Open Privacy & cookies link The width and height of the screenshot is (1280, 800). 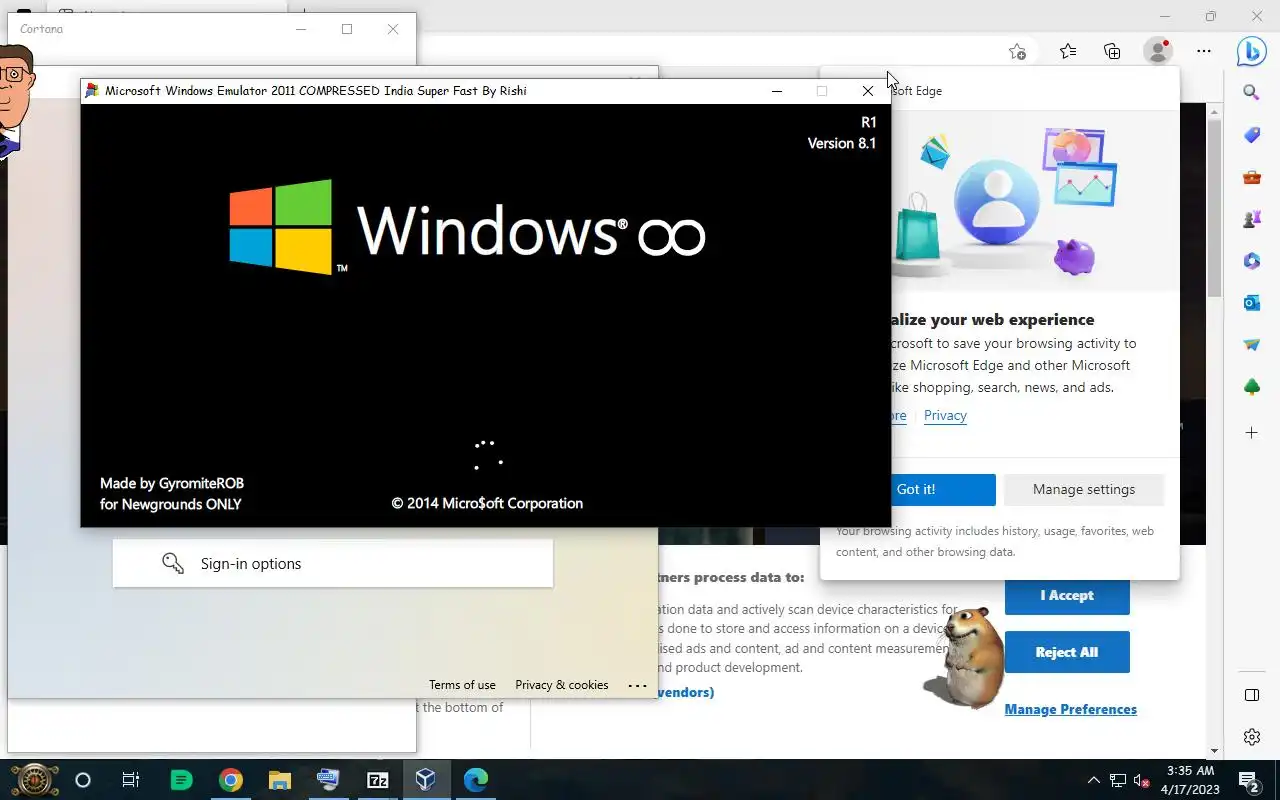(561, 685)
